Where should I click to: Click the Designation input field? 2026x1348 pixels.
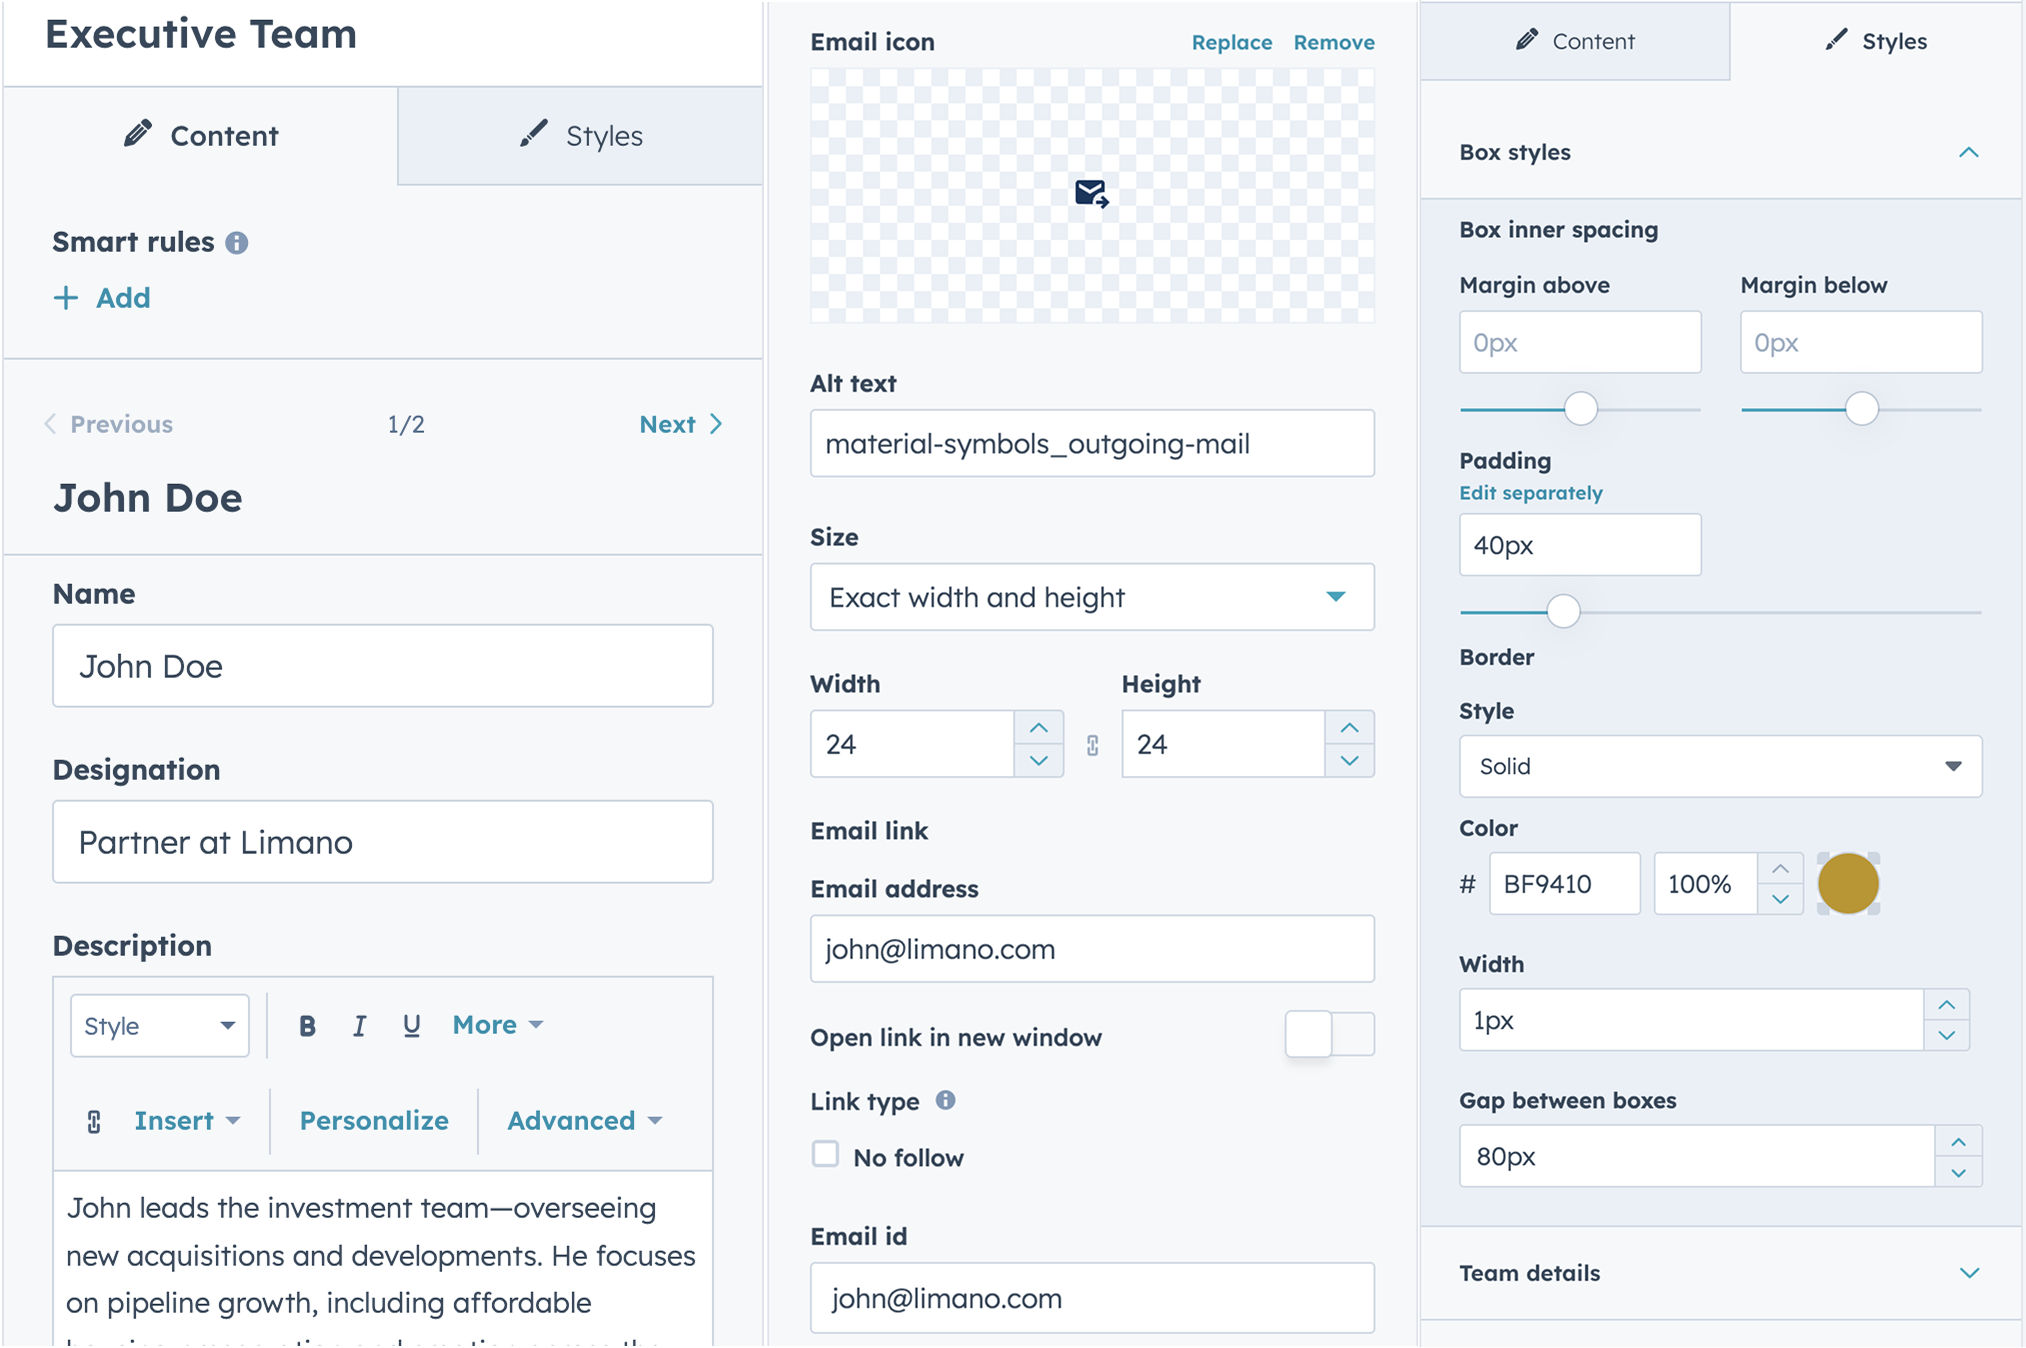click(x=383, y=842)
